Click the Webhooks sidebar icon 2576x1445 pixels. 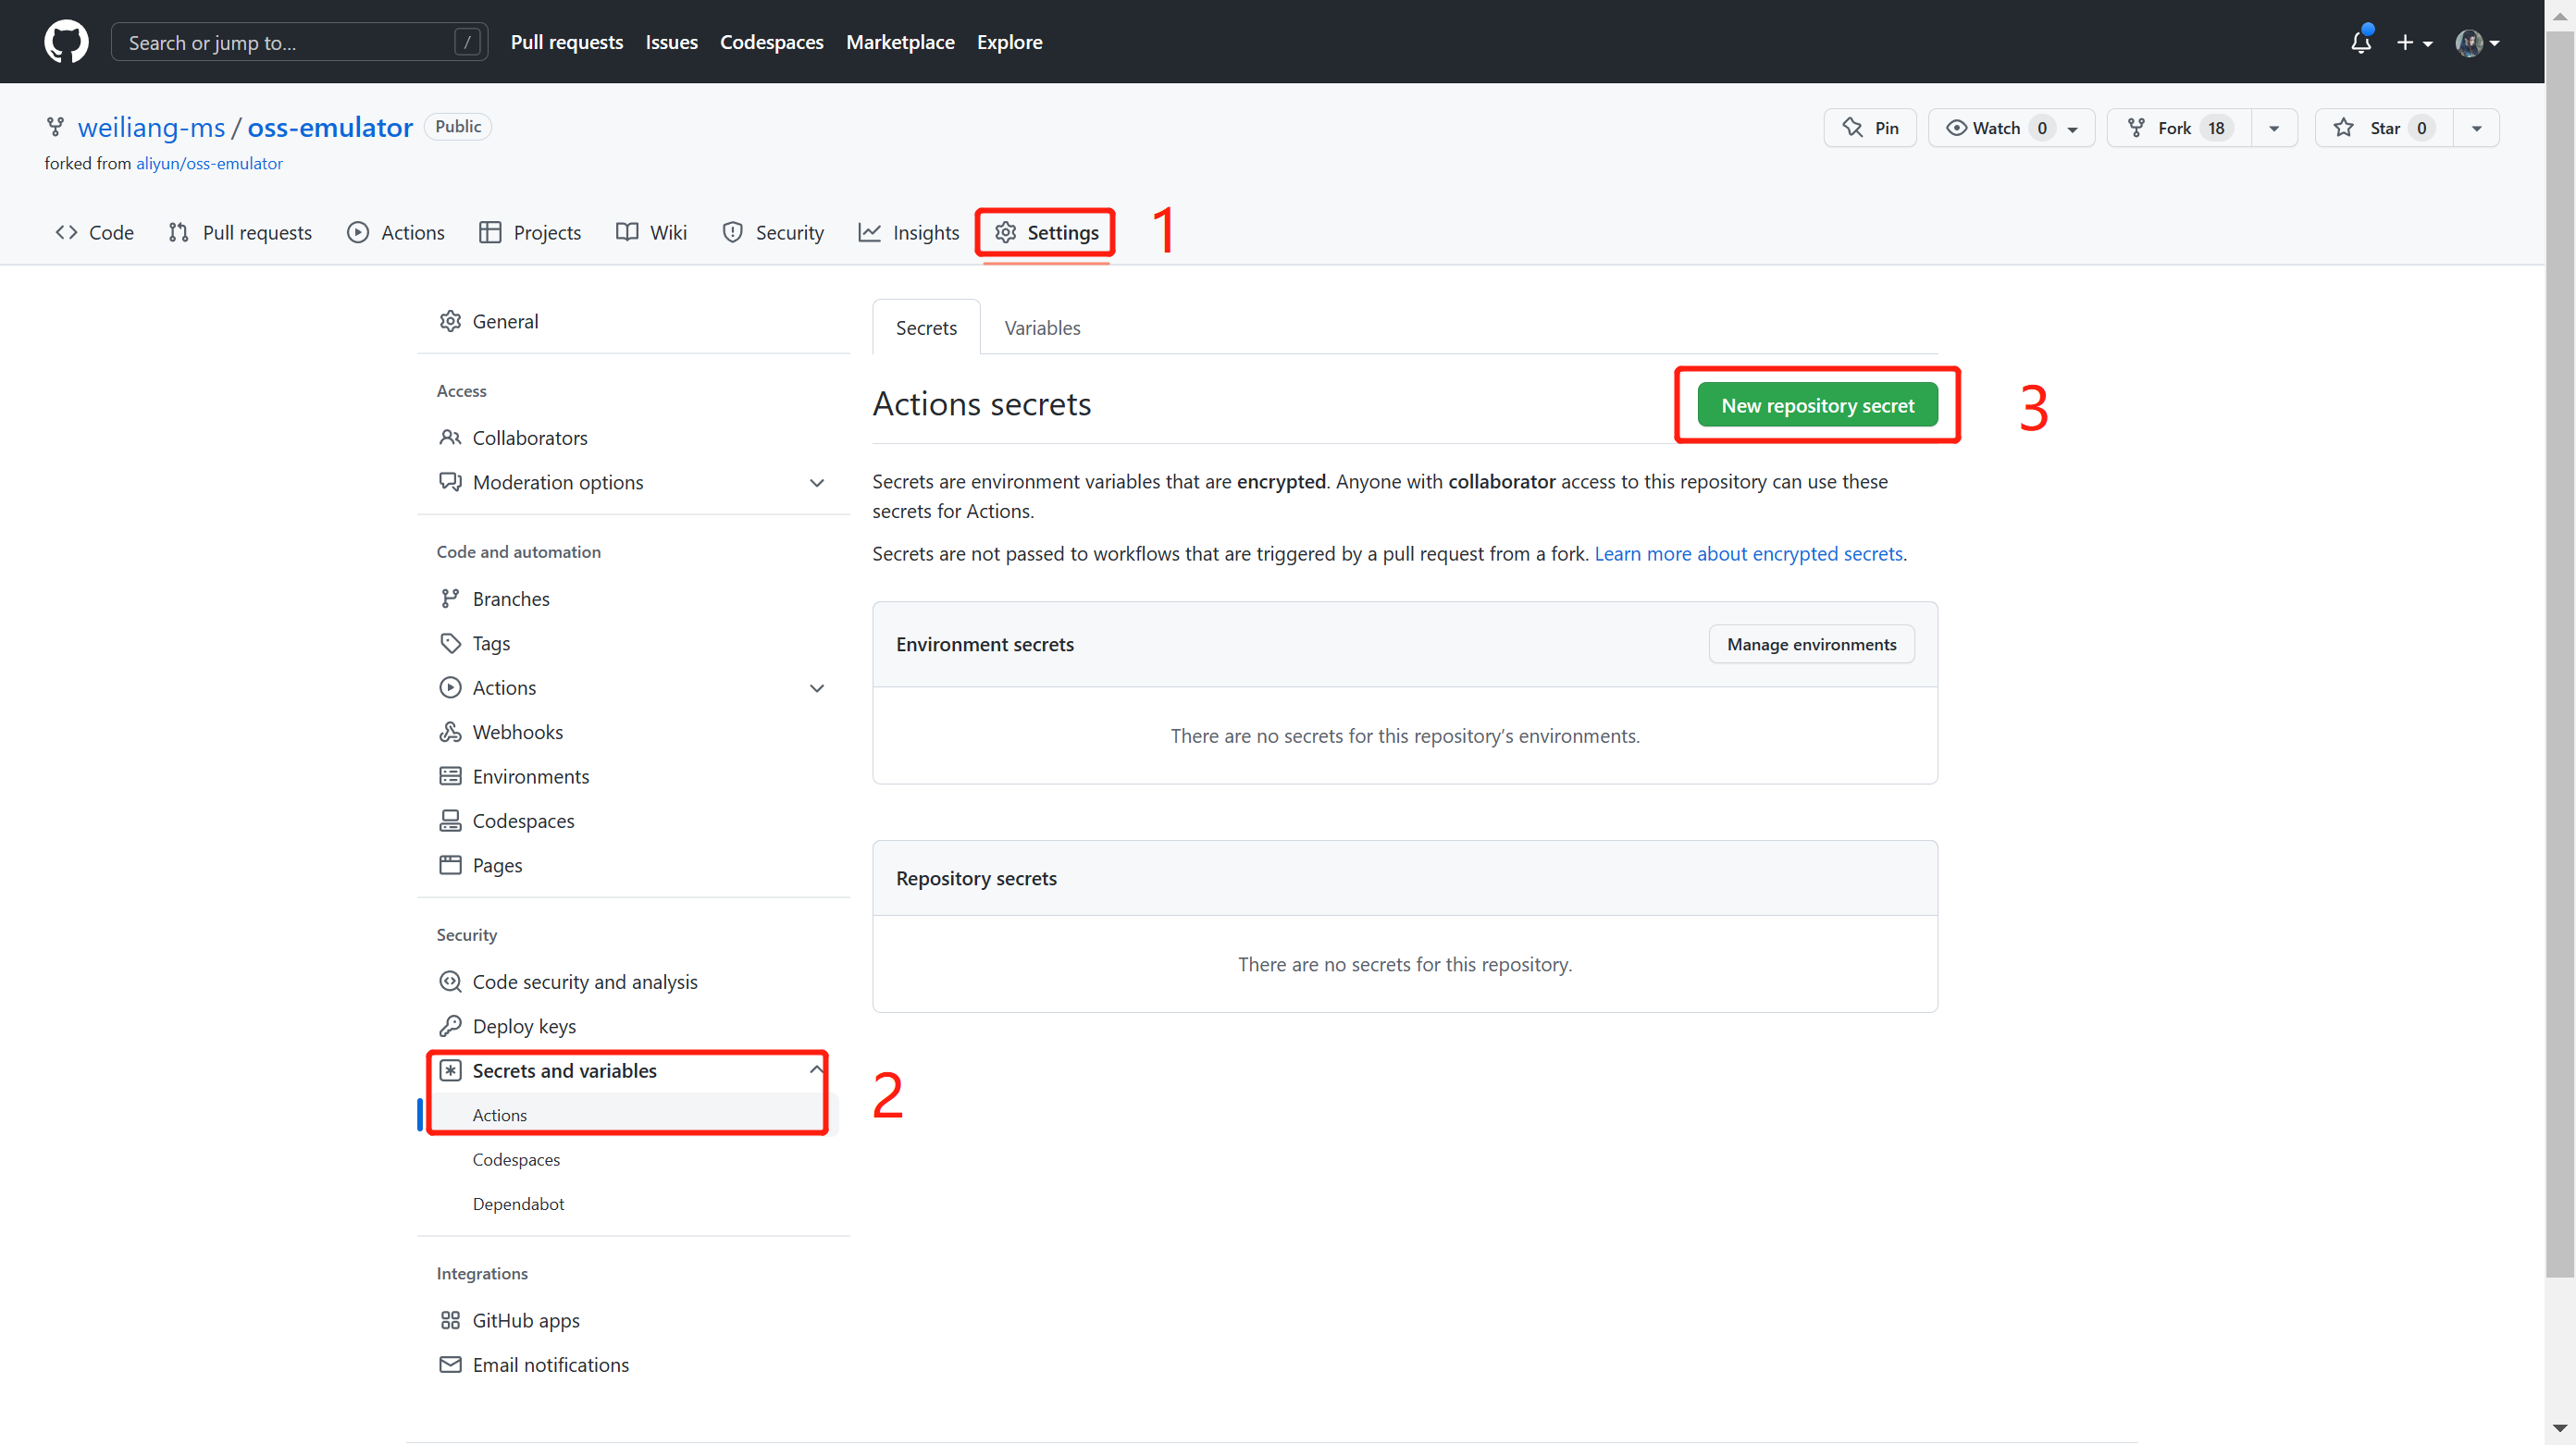(450, 732)
